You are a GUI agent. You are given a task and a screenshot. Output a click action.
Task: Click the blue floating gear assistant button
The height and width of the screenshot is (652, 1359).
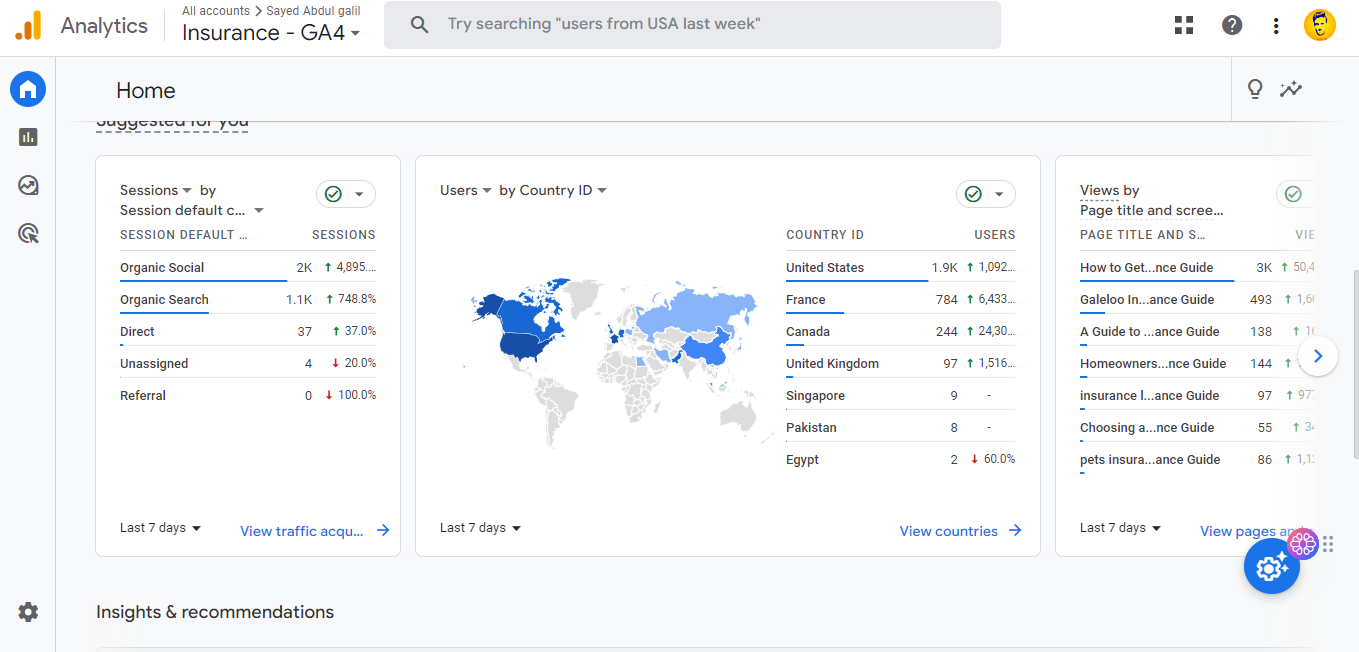pyautogui.click(x=1271, y=567)
